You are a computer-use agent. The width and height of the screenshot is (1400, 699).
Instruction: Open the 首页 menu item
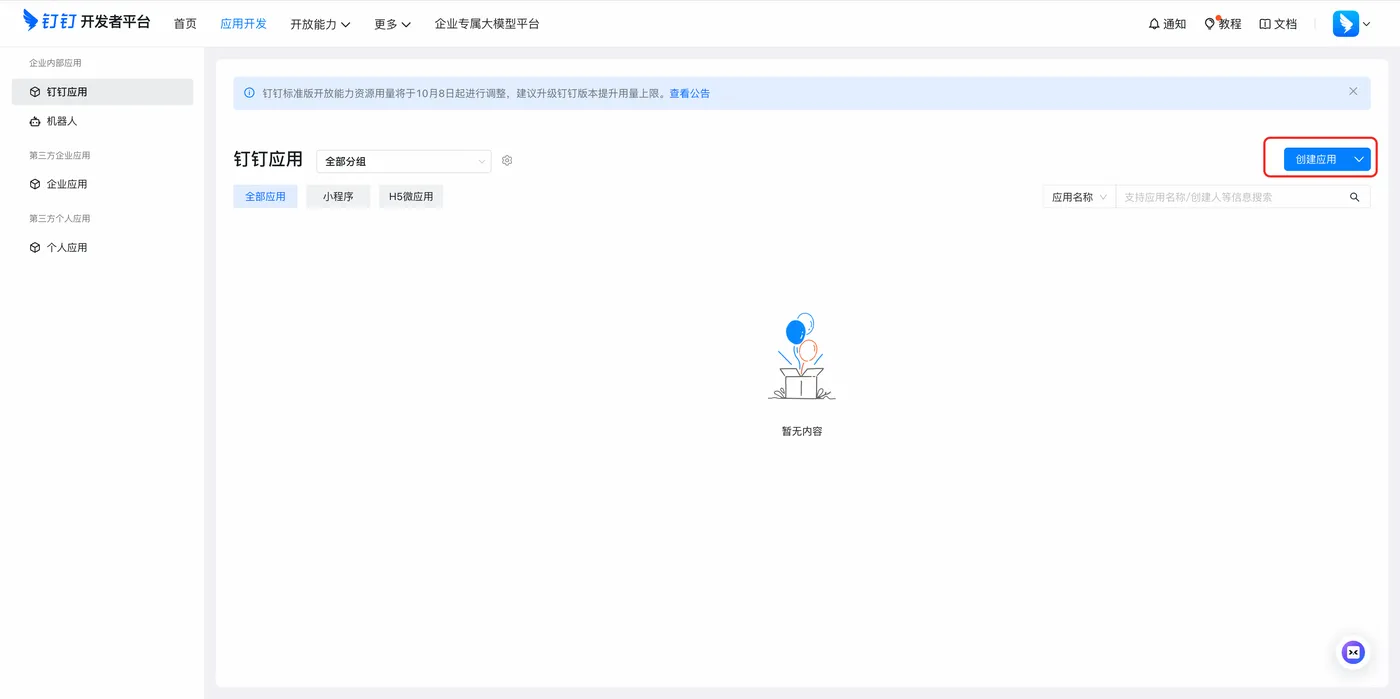tap(185, 24)
